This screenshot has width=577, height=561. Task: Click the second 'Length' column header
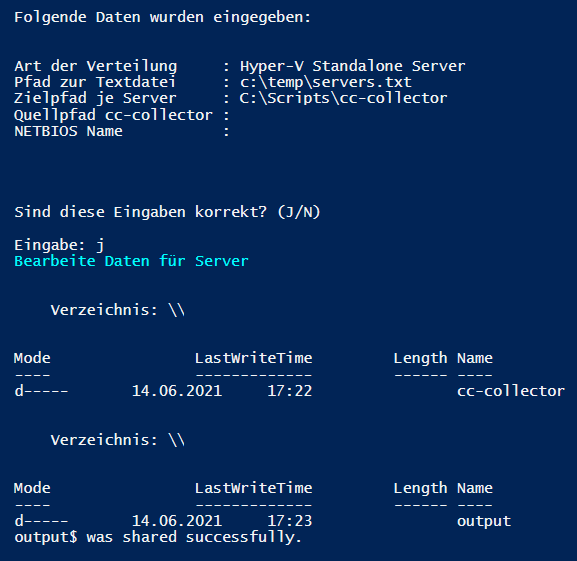421,489
